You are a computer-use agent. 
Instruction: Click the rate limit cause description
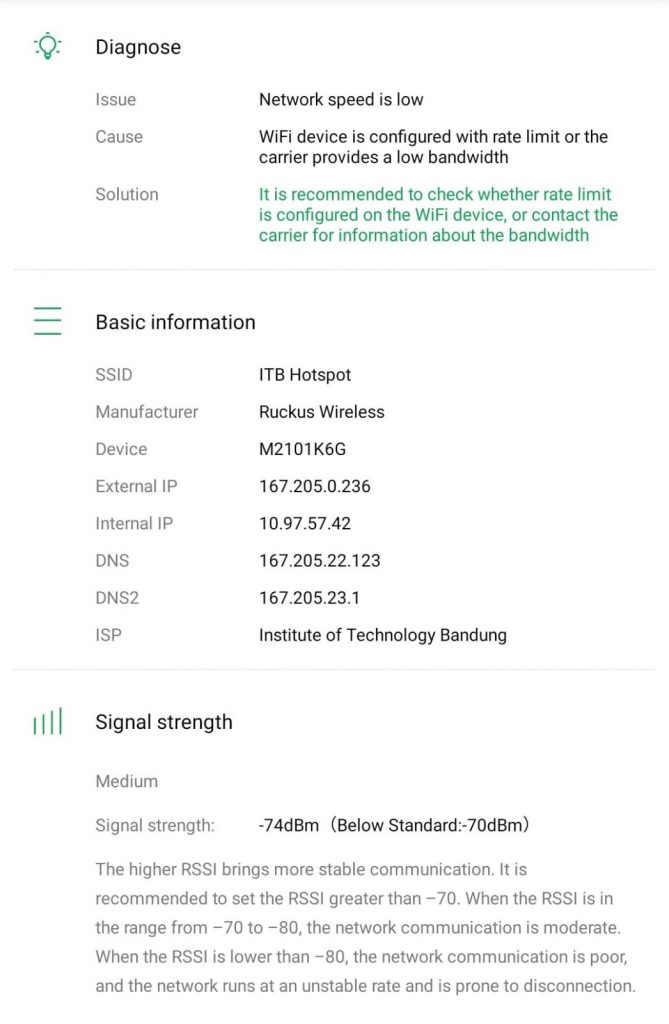433,147
